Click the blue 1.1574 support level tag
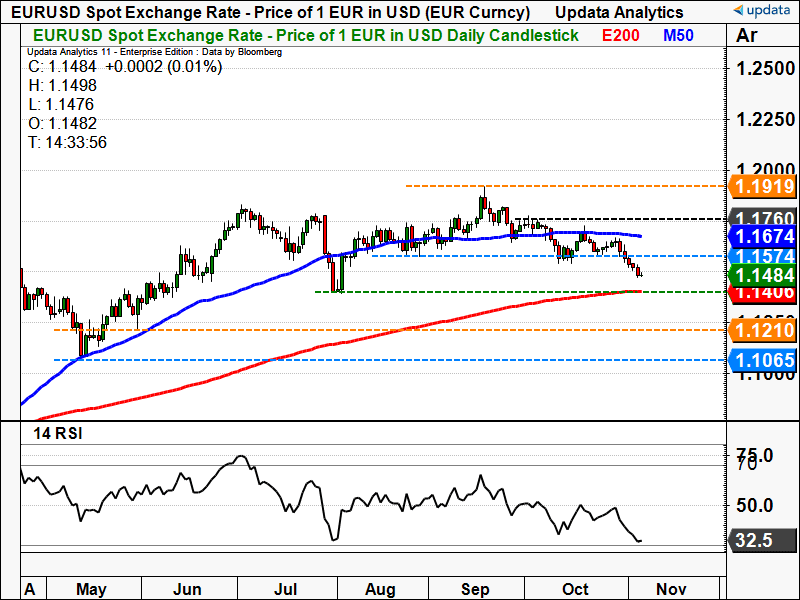Screen dimensions: 800x600 click(762, 256)
